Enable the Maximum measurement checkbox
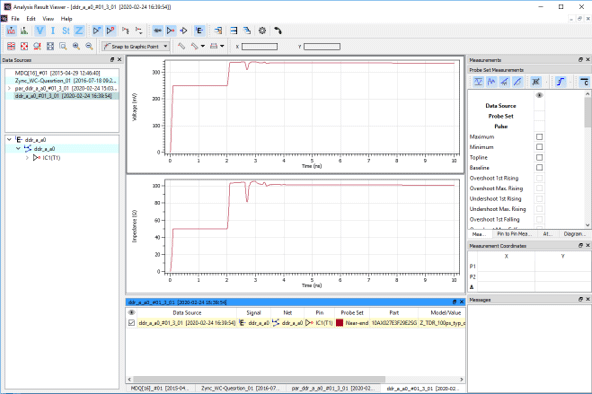 tap(540, 137)
